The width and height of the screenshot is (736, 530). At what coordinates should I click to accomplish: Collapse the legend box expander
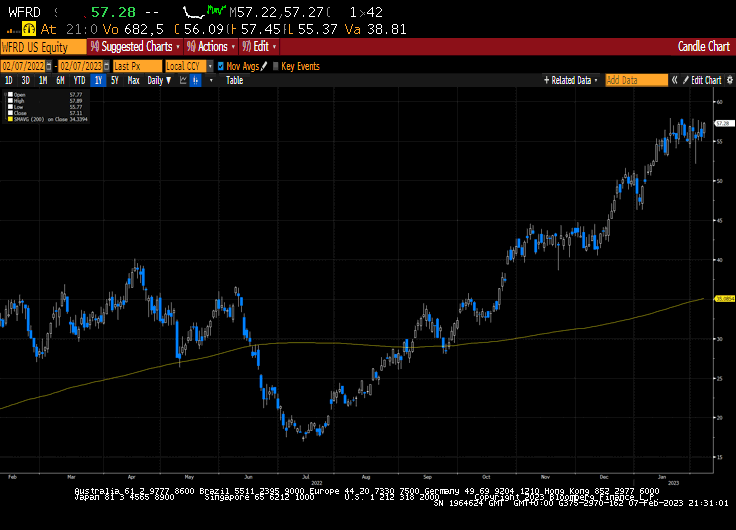point(5,94)
